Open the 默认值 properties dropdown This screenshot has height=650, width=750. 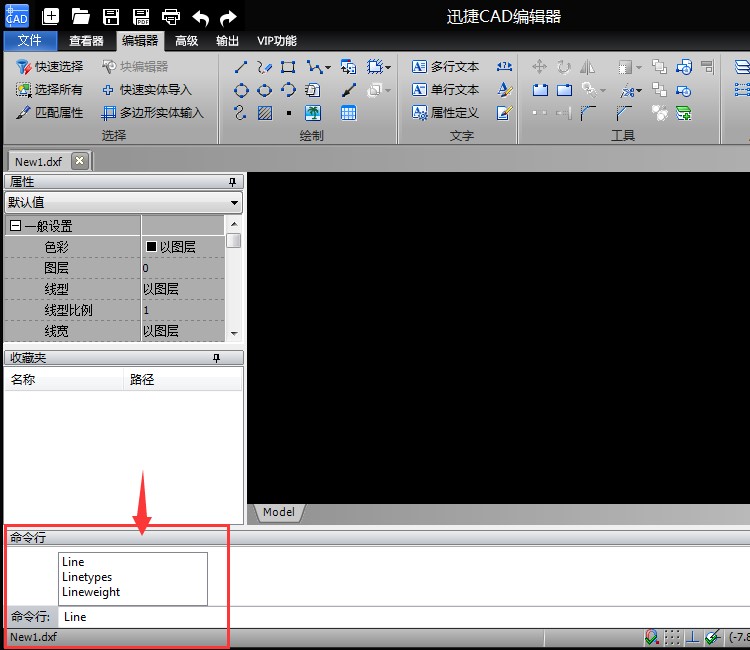[x=123, y=202]
